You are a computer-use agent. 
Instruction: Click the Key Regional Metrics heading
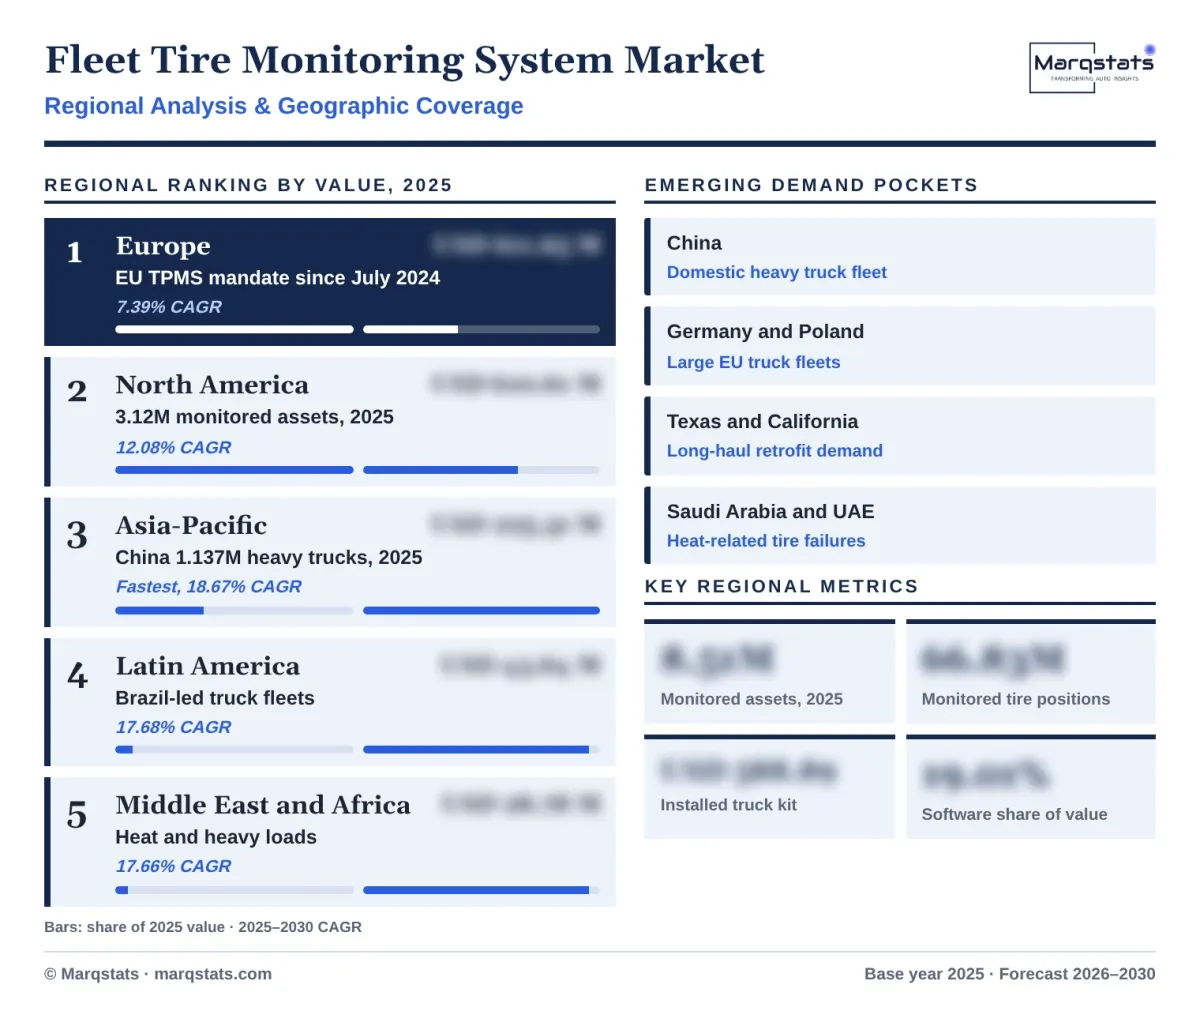point(782,586)
